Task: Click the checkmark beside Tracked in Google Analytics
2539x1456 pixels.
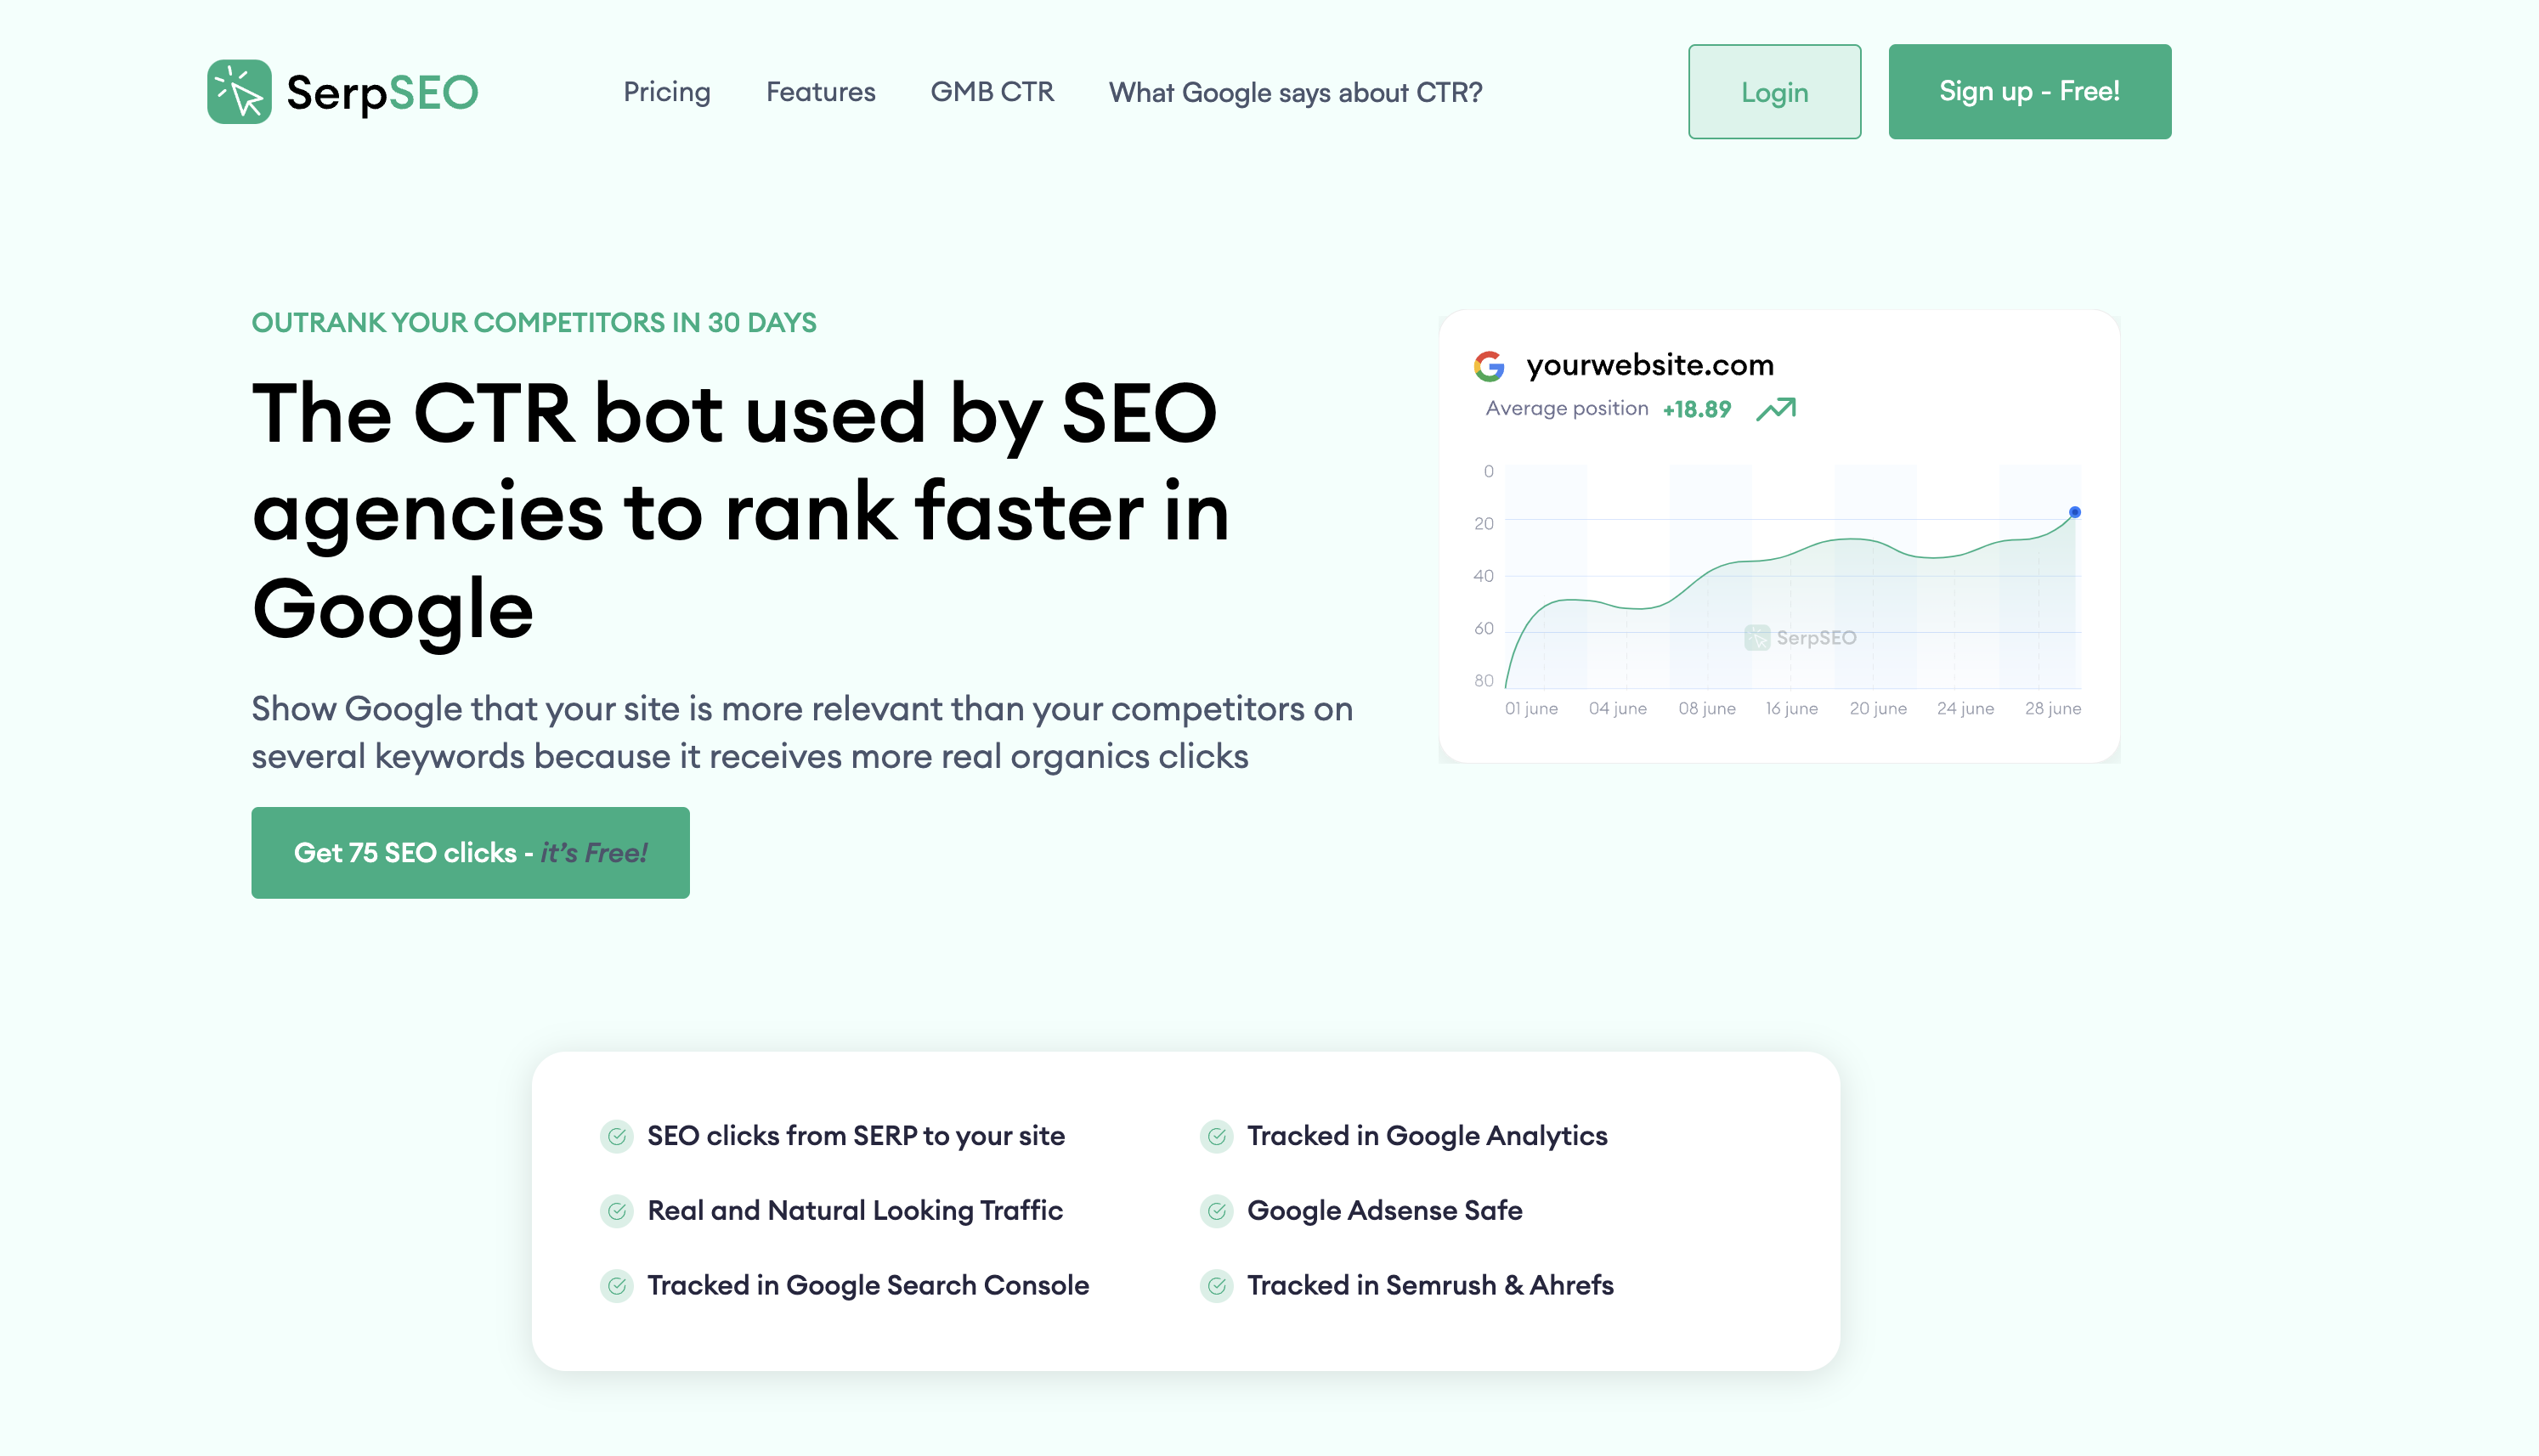Action: [1216, 1136]
